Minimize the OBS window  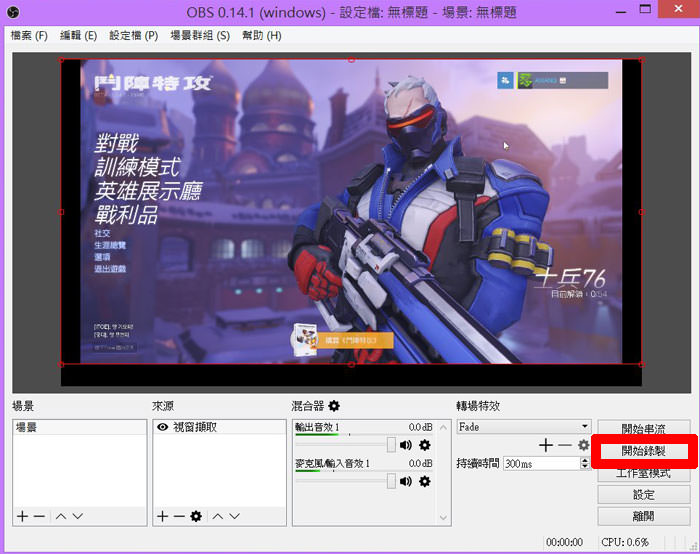click(621, 10)
